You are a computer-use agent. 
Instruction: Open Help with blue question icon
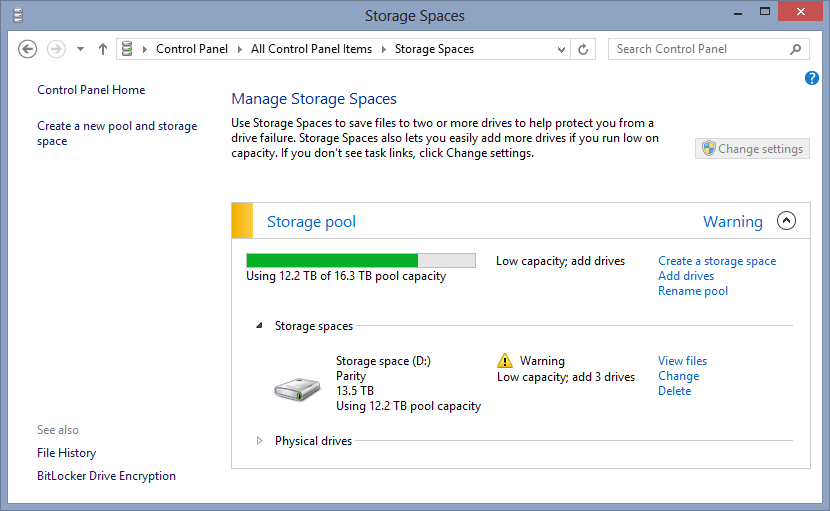pyautogui.click(x=811, y=78)
